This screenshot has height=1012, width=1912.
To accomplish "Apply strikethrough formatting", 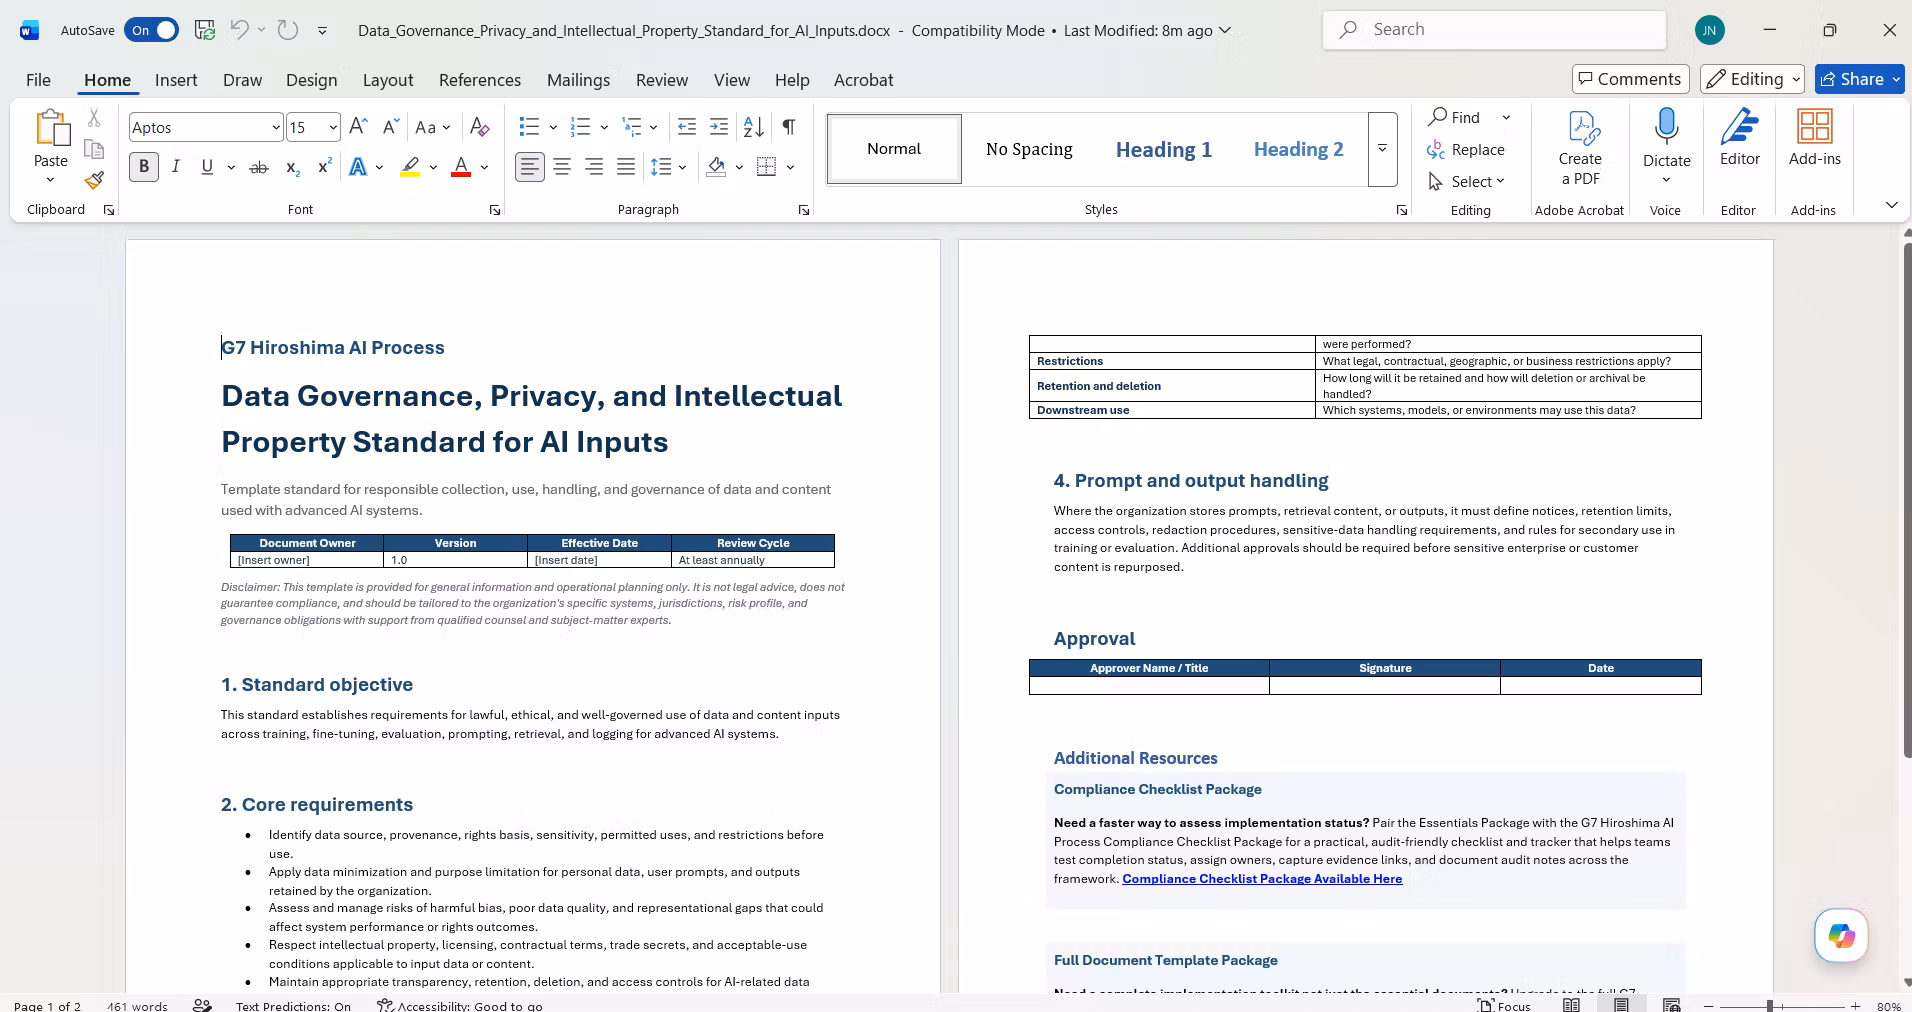I will pos(259,167).
